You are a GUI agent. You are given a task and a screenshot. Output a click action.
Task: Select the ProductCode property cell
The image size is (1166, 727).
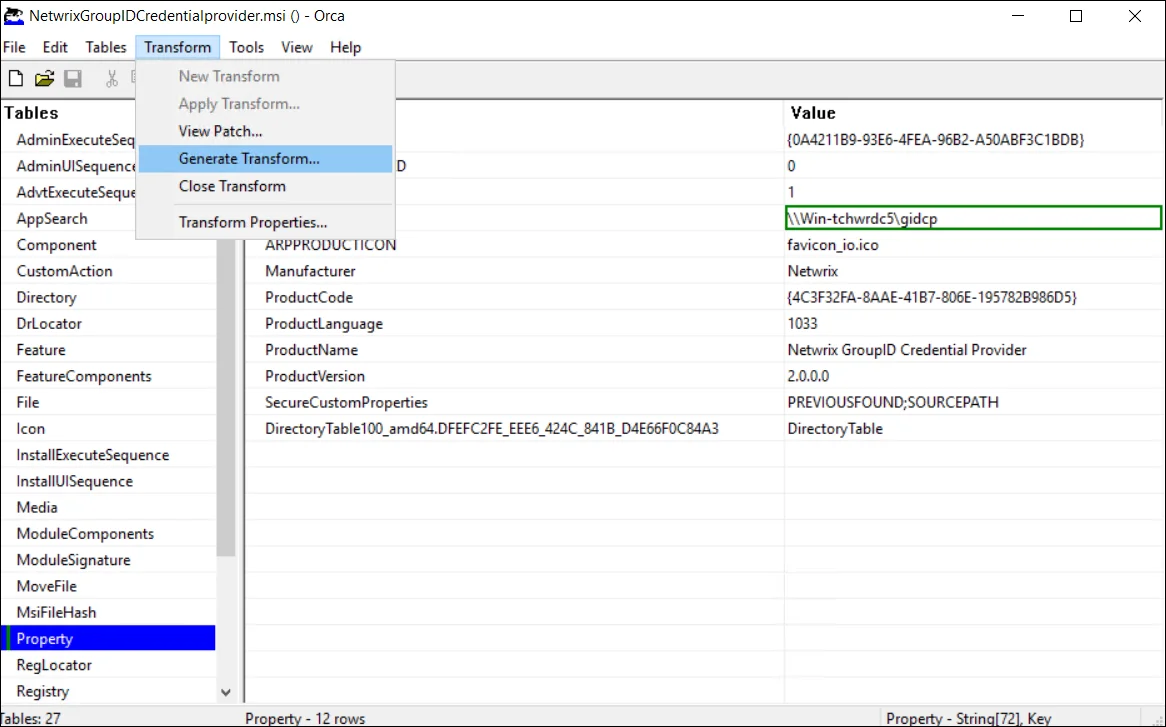click(x=309, y=297)
